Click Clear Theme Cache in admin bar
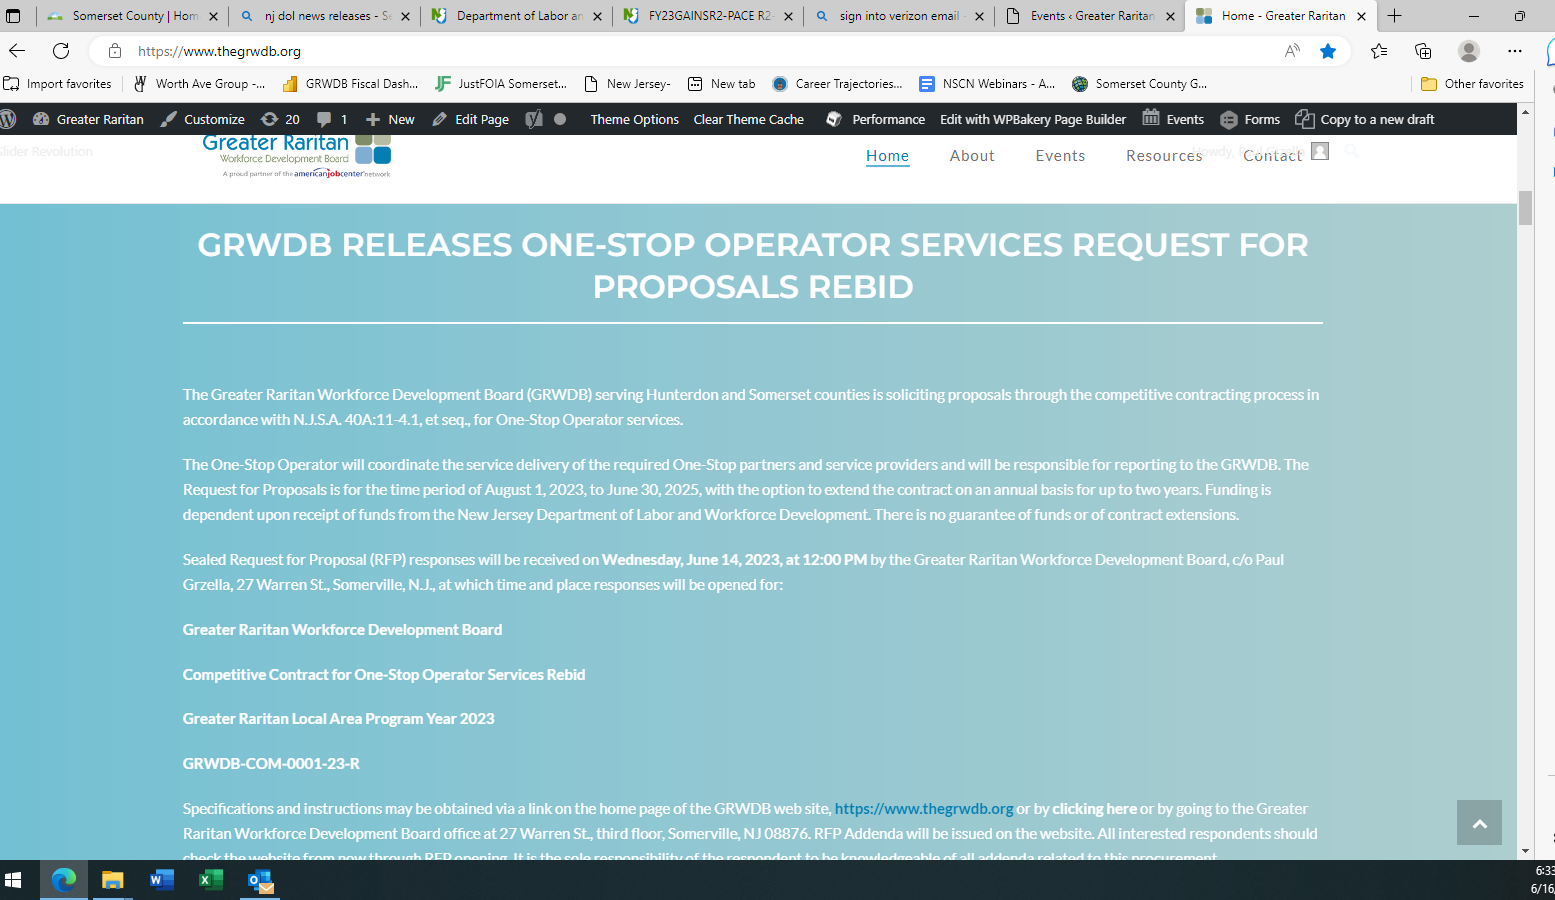The width and height of the screenshot is (1555, 900). [x=748, y=119]
